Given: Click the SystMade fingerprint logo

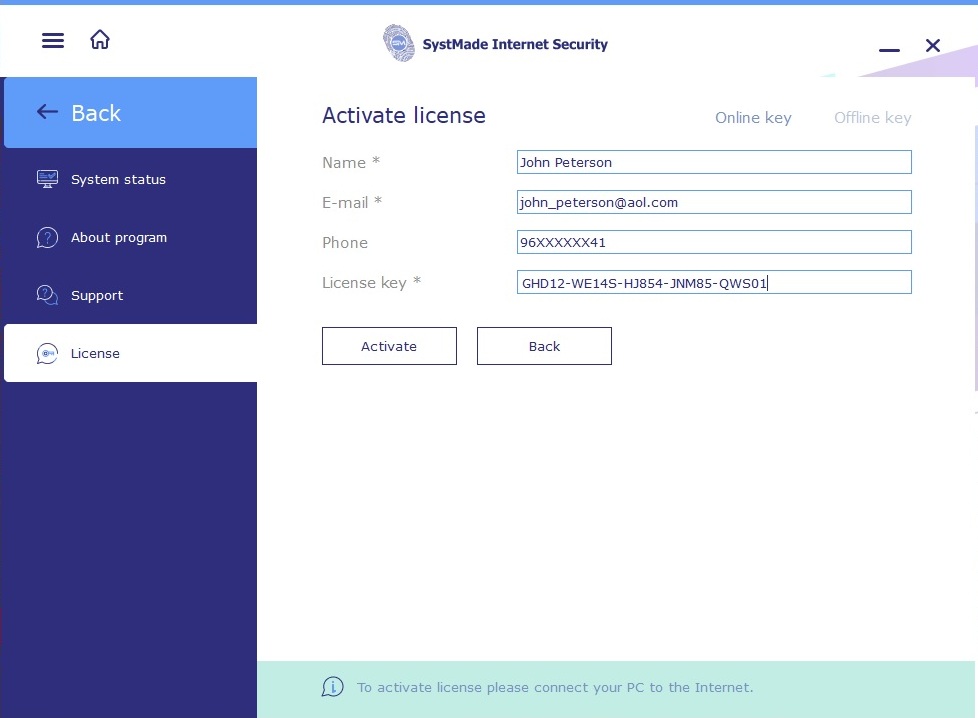Looking at the screenshot, I should coord(399,44).
